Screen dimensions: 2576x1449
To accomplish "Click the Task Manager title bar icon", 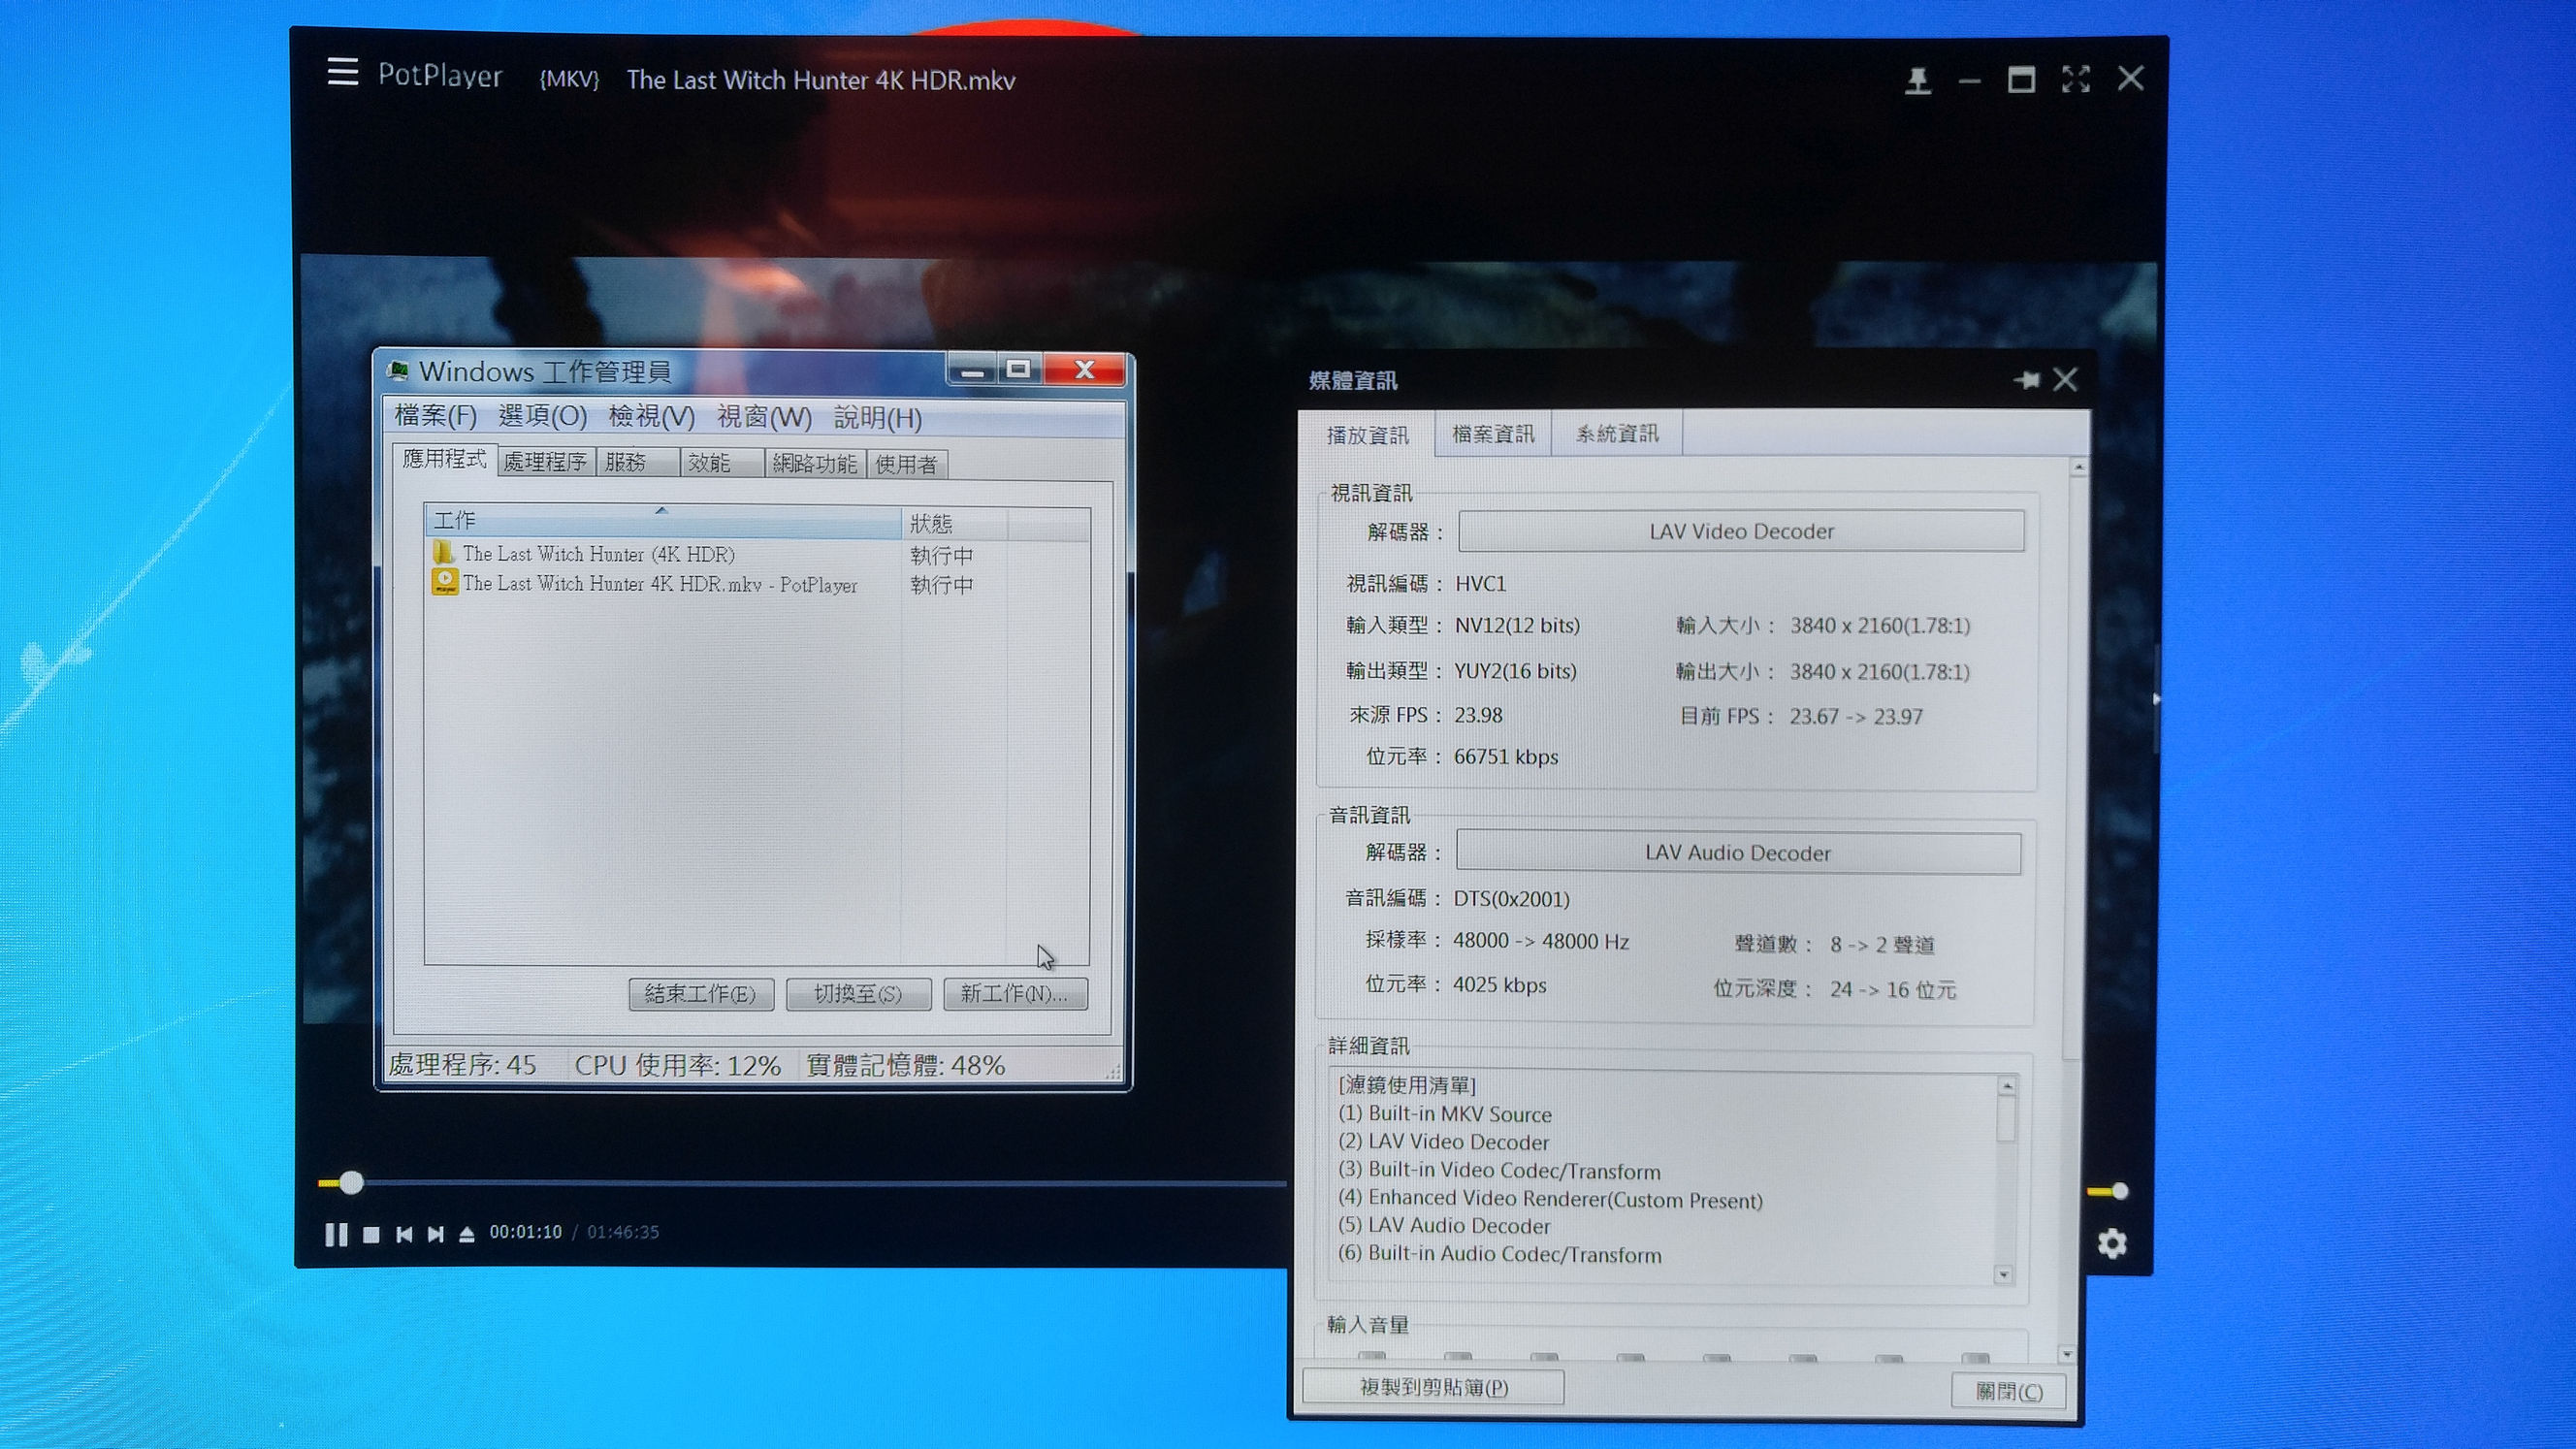I will coord(399,371).
